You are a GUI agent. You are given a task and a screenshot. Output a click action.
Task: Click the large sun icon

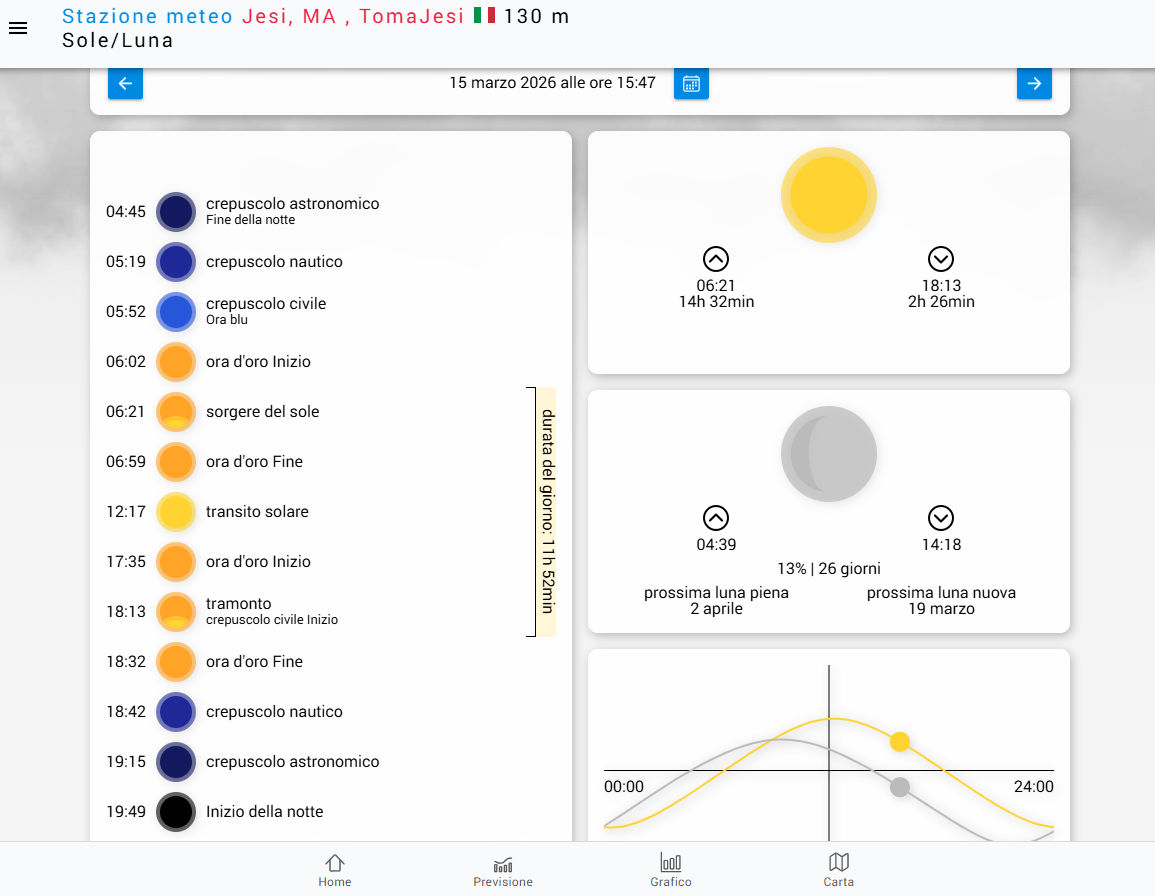click(828, 195)
